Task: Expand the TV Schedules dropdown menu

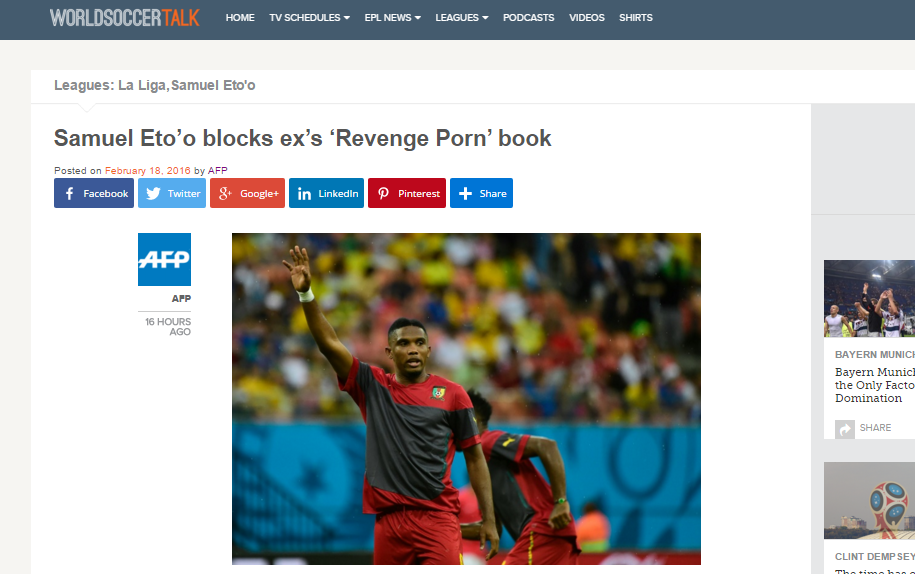Action: (309, 18)
